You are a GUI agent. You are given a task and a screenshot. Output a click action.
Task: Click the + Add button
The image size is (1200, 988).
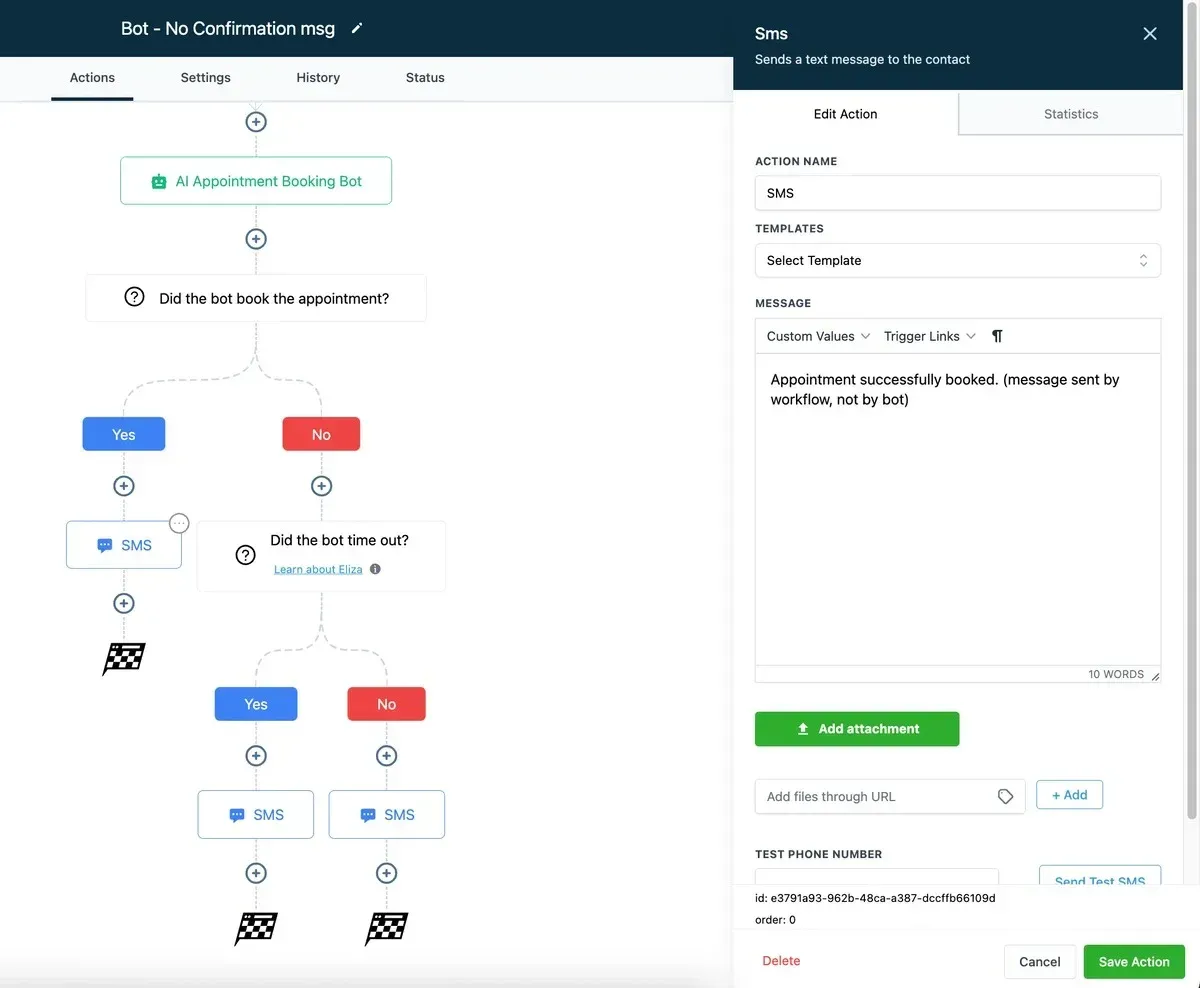[x=1069, y=795]
